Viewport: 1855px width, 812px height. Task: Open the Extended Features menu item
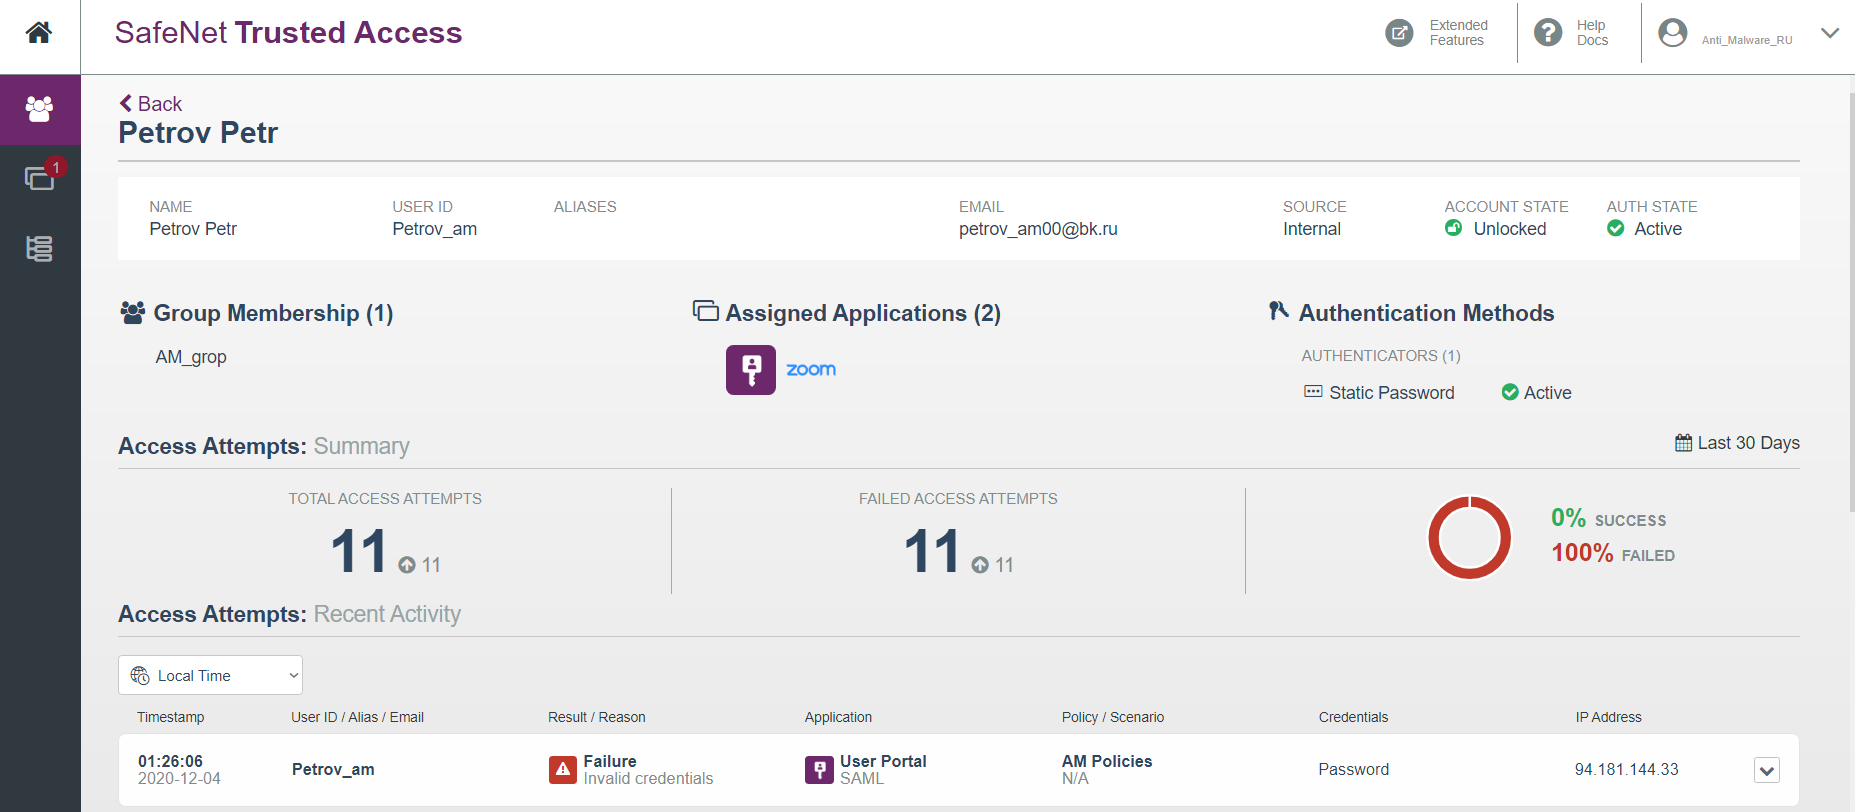pos(1458,33)
